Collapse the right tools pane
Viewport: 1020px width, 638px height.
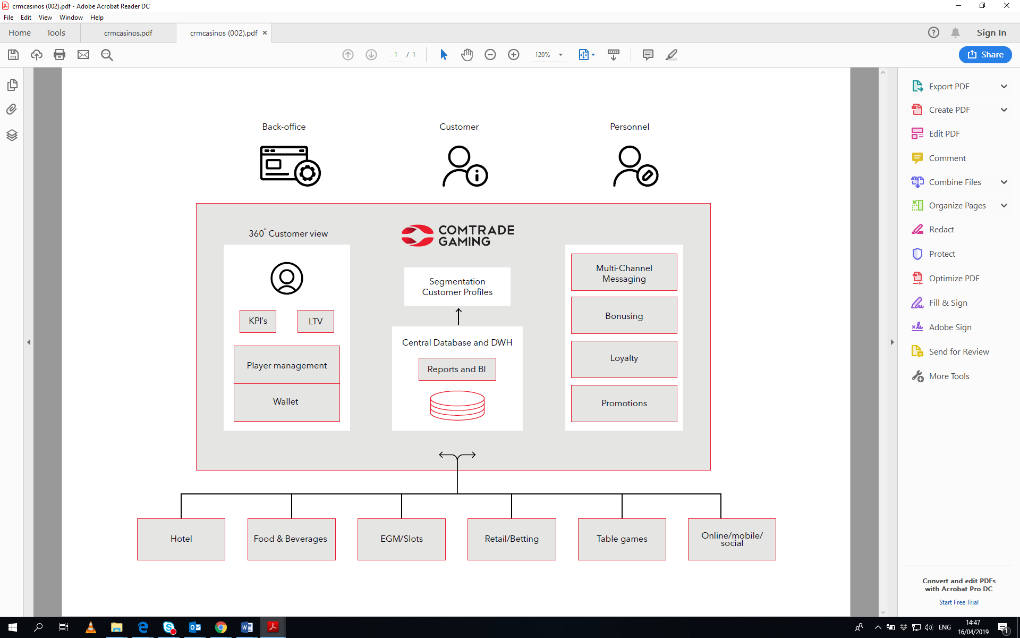pyautogui.click(x=891, y=343)
